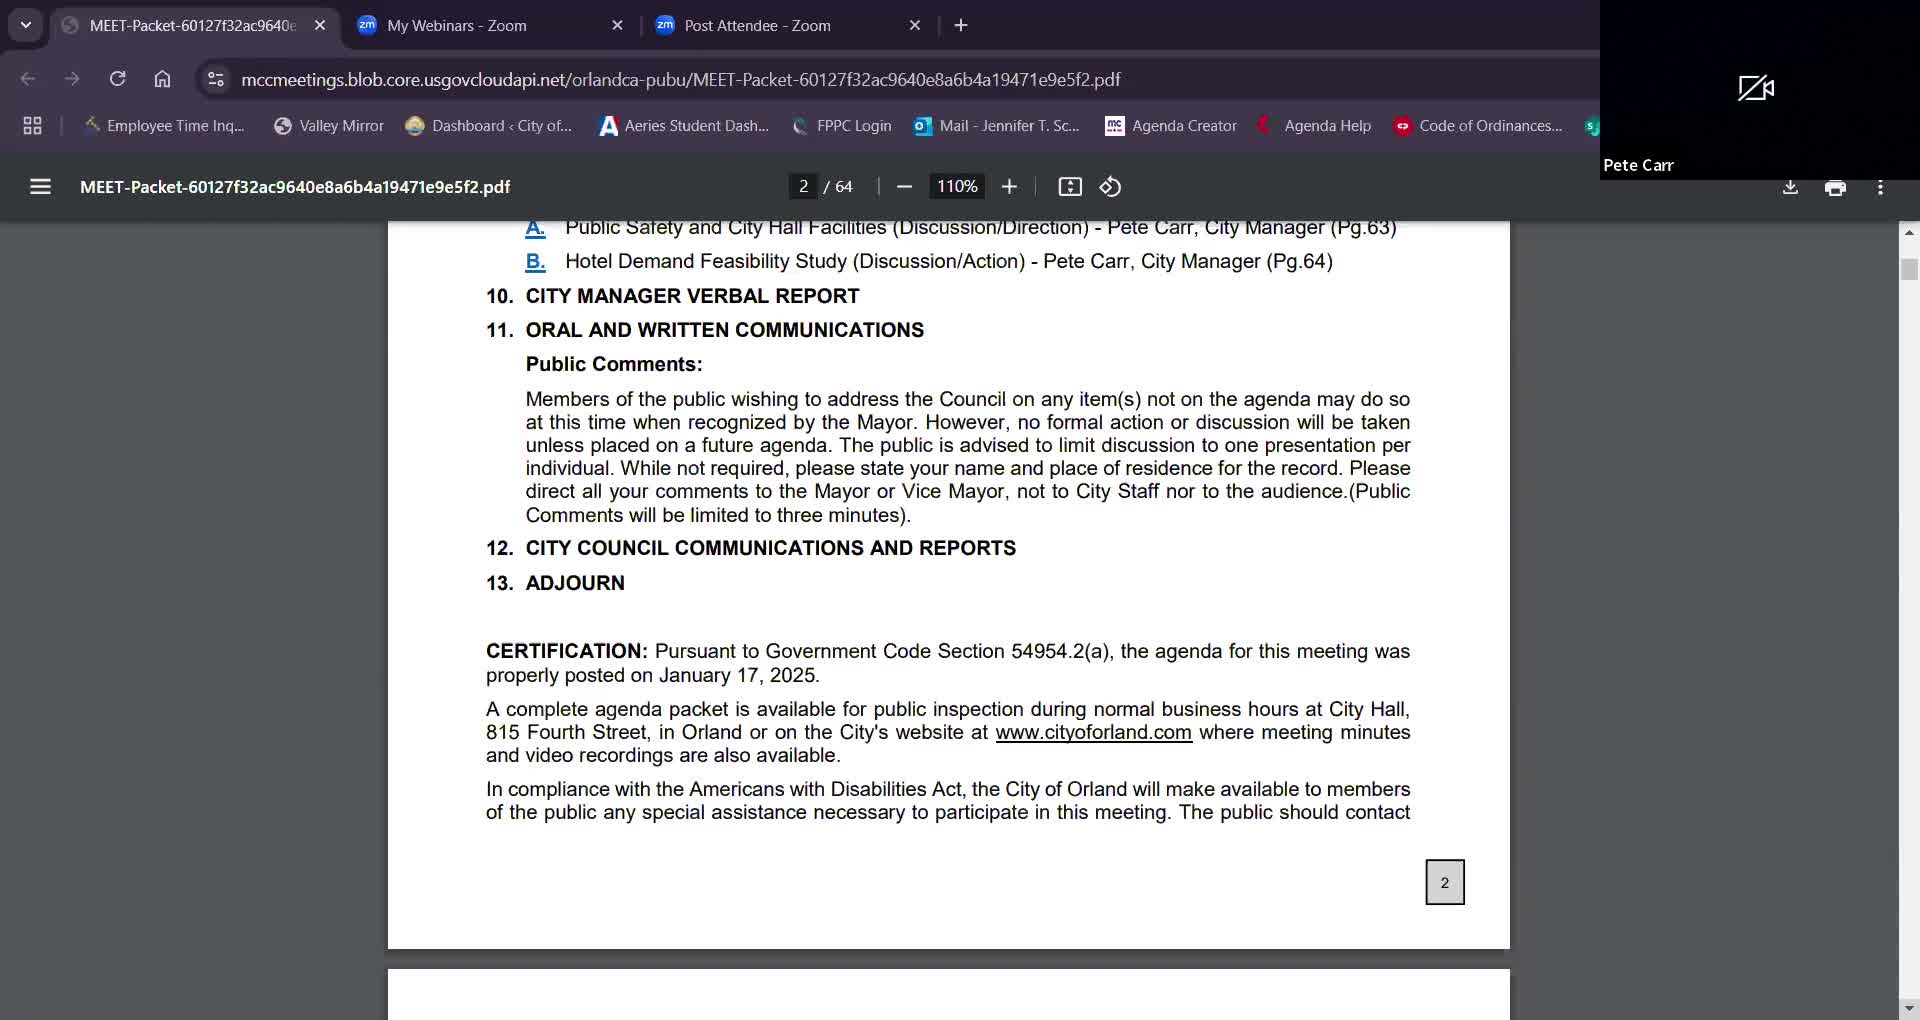
Task: Download the PDF file
Action: click(1790, 187)
